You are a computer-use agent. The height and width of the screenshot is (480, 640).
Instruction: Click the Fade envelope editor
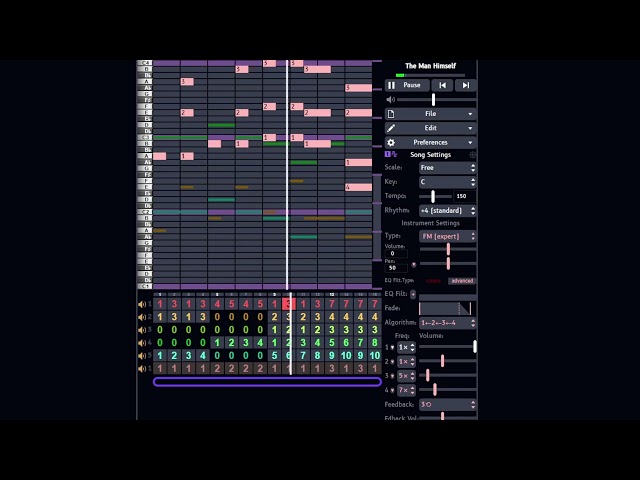pos(445,308)
